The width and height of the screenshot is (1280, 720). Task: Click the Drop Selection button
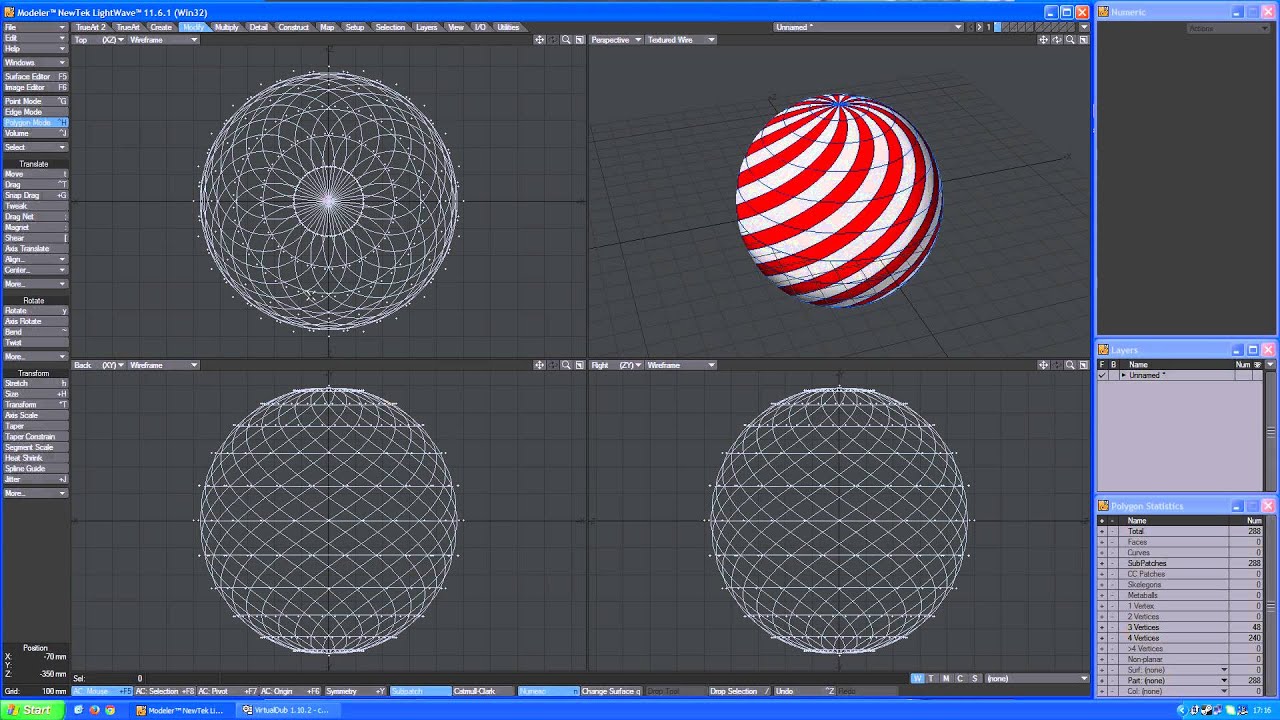(739, 691)
